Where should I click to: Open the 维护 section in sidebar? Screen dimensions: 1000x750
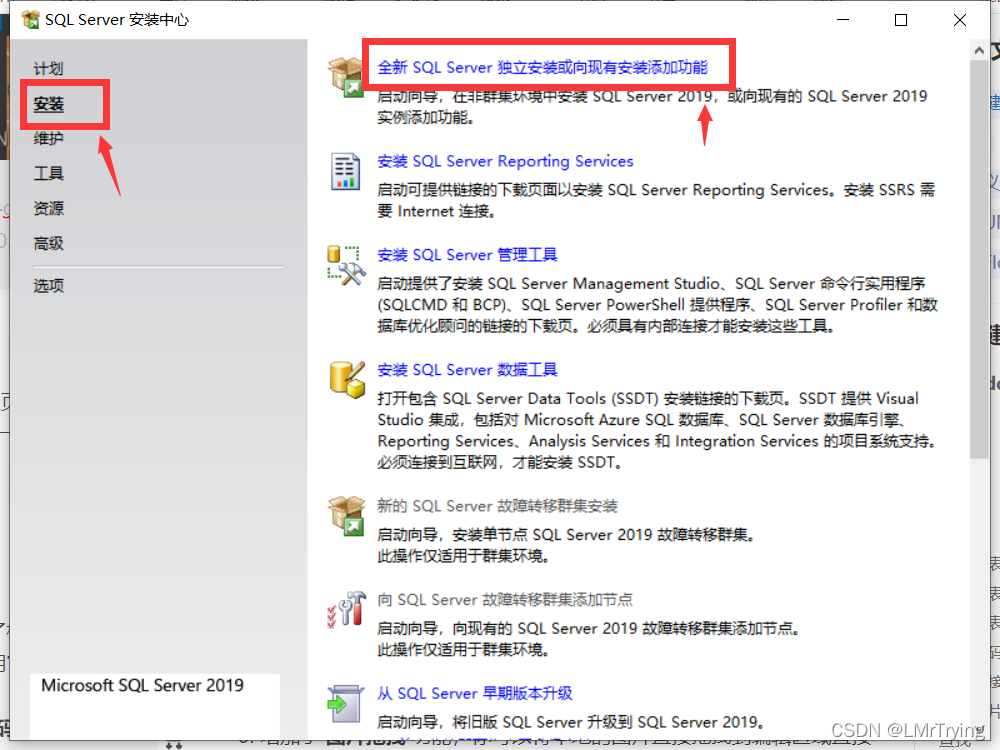(48, 138)
